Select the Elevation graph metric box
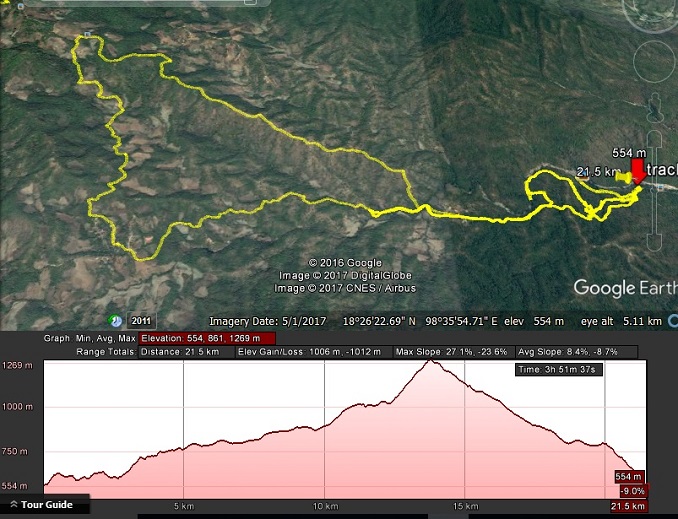The image size is (678, 519). (x=207, y=338)
